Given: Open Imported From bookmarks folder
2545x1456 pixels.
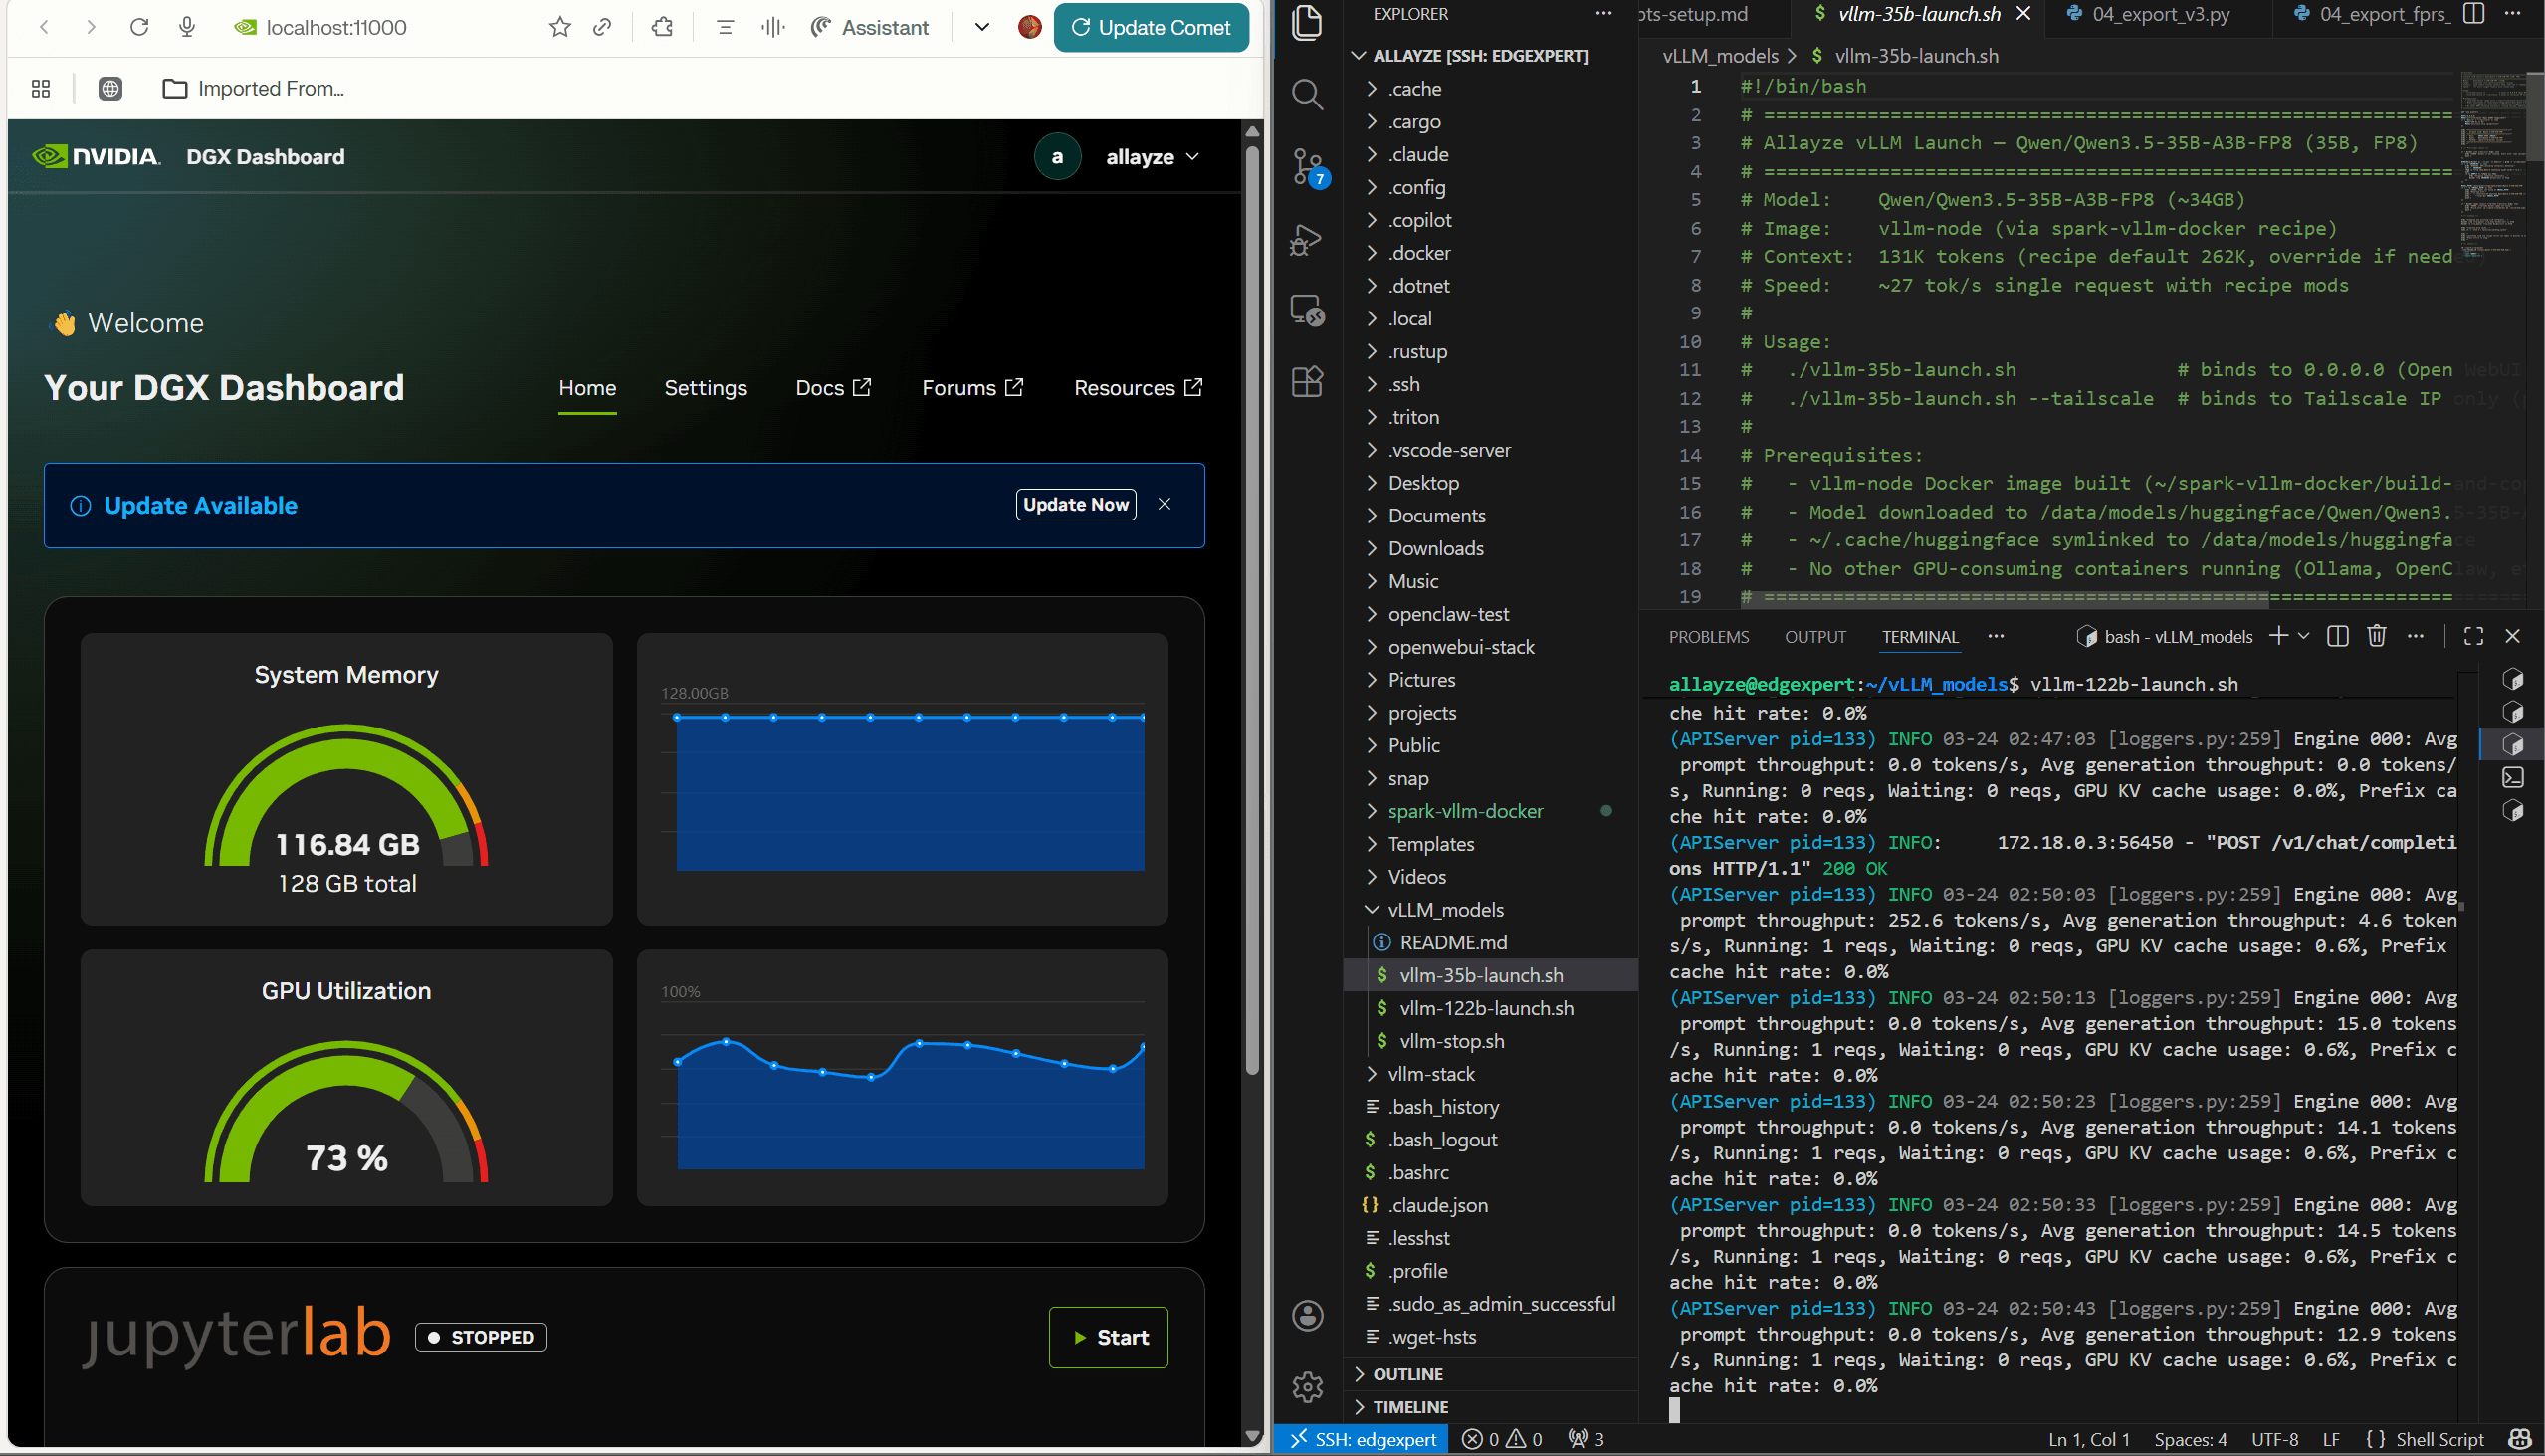Looking at the screenshot, I should pos(253,89).
